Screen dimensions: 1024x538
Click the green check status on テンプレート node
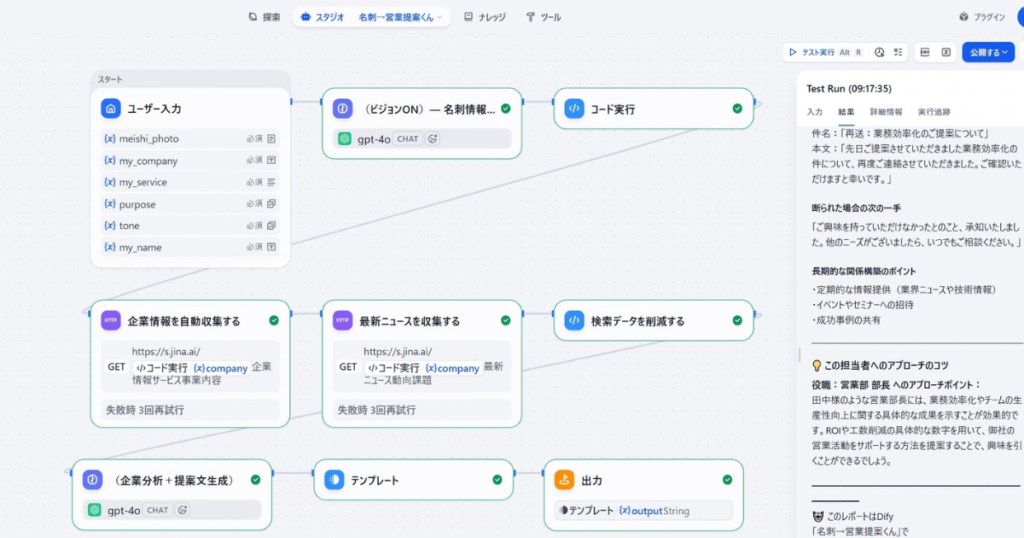(x=497, y=480)
